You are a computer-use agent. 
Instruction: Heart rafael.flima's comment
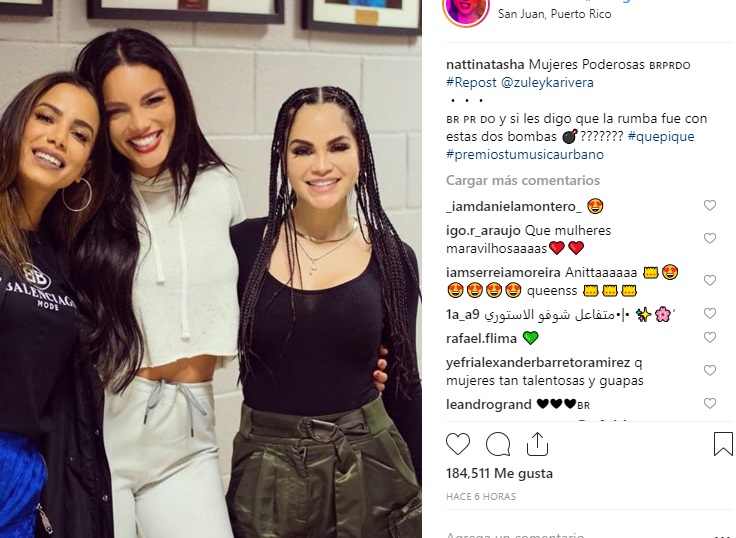click(x=710, y=337)
